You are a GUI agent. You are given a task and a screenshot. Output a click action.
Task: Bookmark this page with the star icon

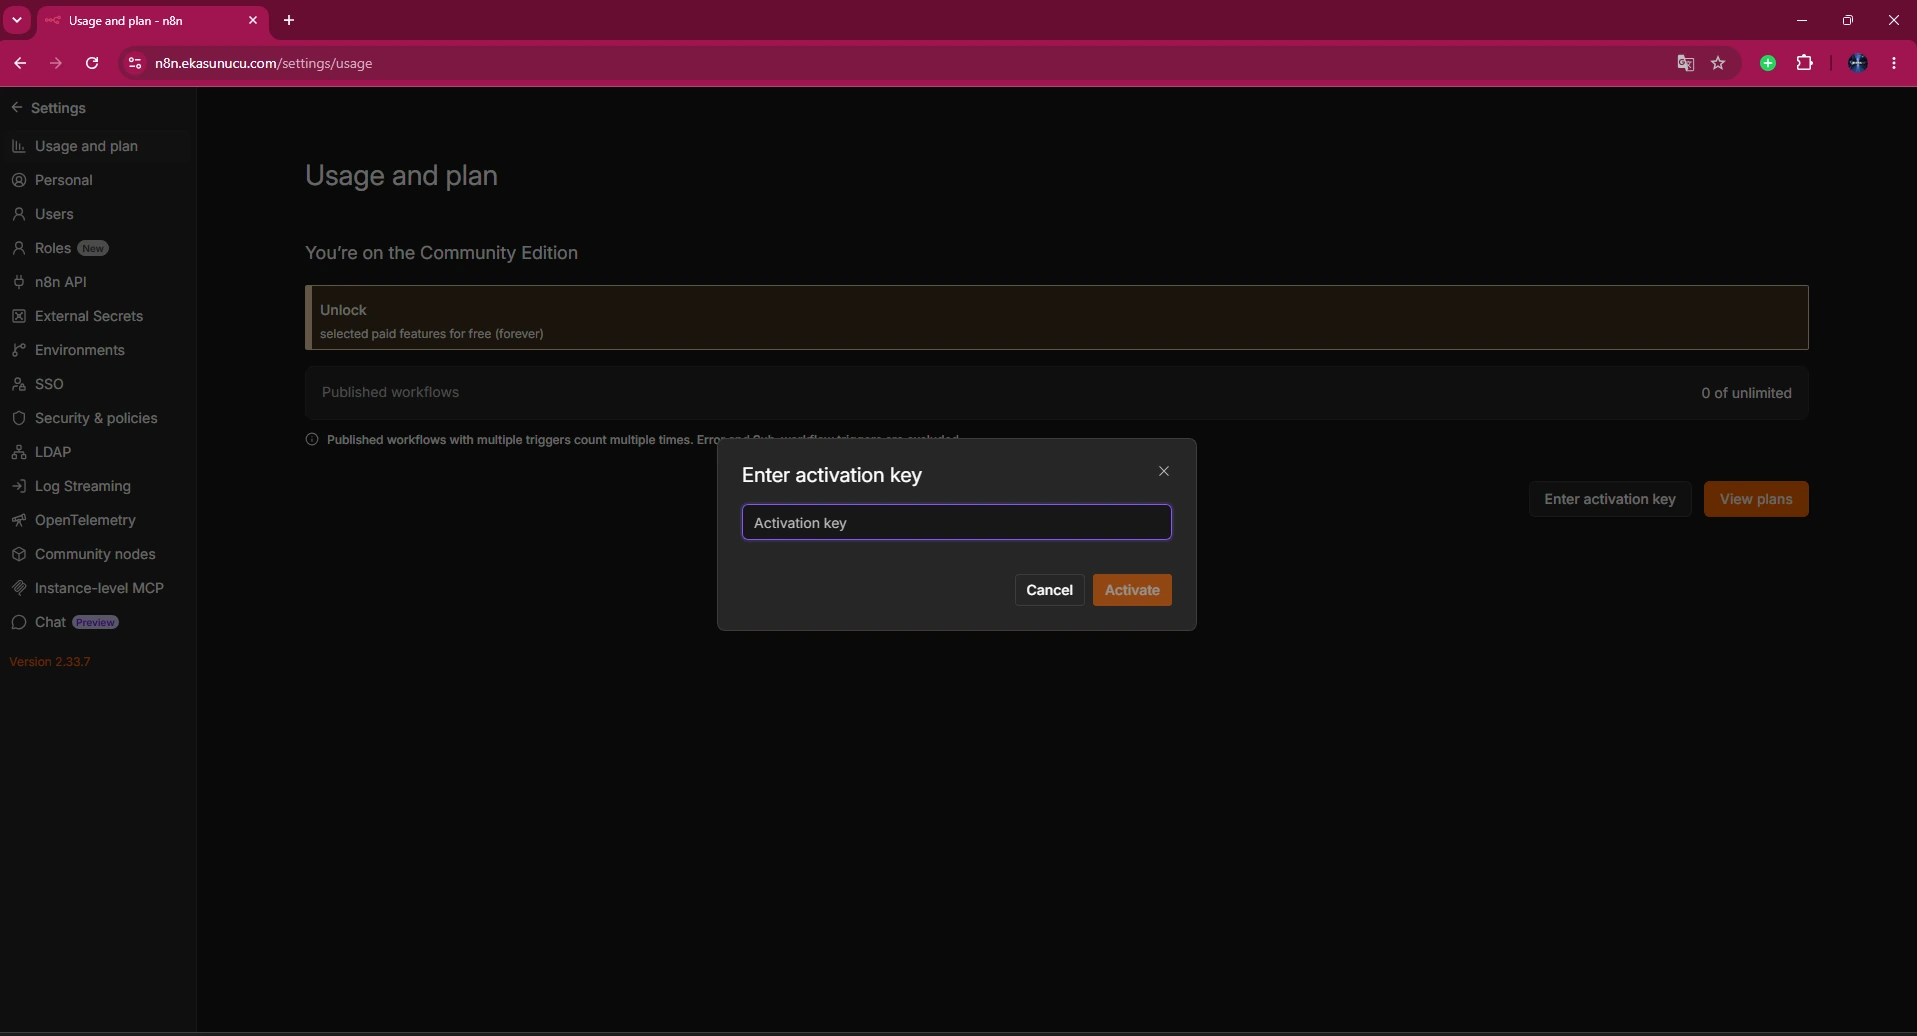pos(1718,63)
